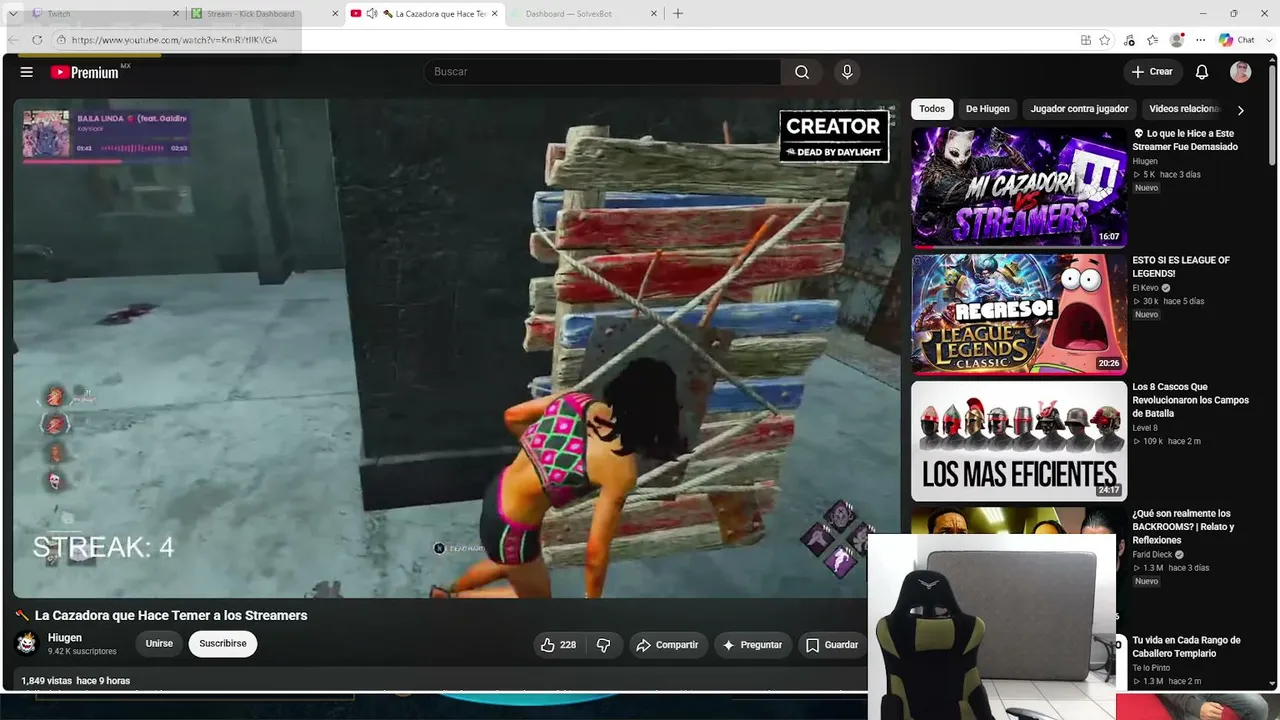The width and height of the screenshot is (1280, 720).
Task: Switch to the Dashboard — SolvexBot tab
Action: [584, 14]
